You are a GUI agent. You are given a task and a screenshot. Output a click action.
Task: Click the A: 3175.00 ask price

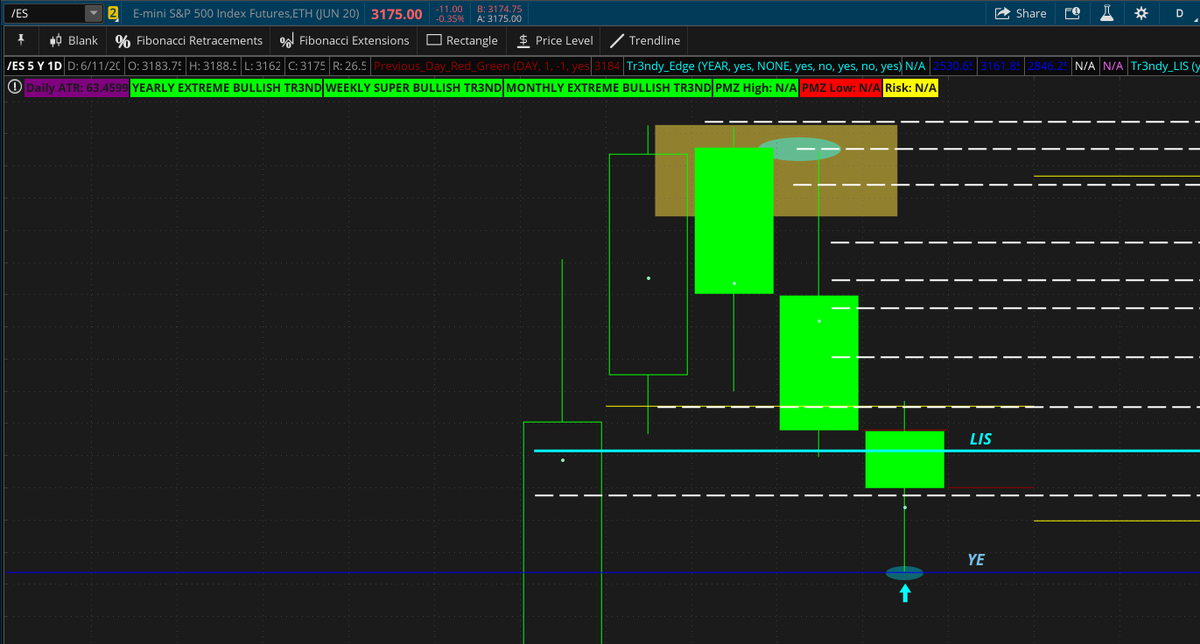coord(501,19)
